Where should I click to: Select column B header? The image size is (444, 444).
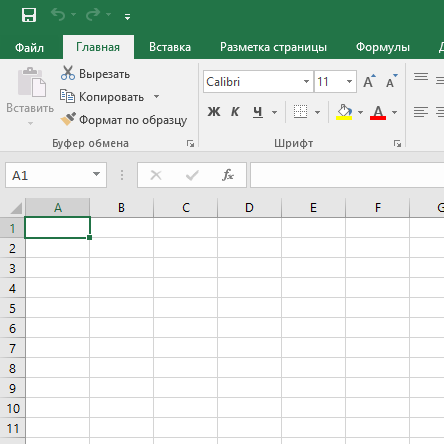[x=121, y=208]
